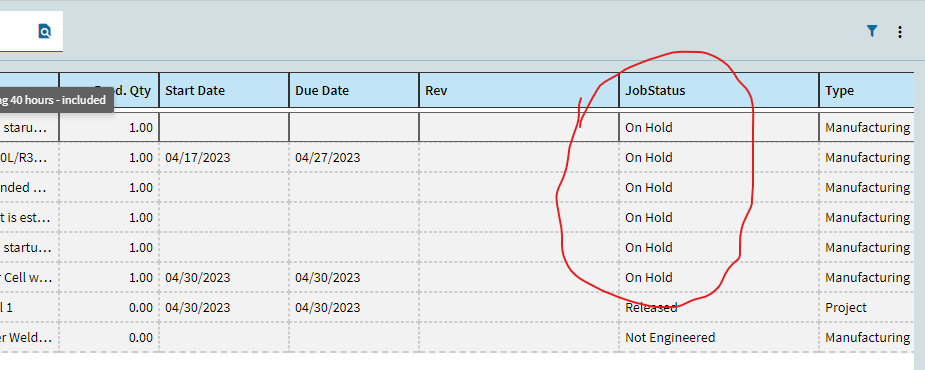Click the Rev column header
This screenshot has height=370, width=925.
pyautogui.click(x=519, y=90)
